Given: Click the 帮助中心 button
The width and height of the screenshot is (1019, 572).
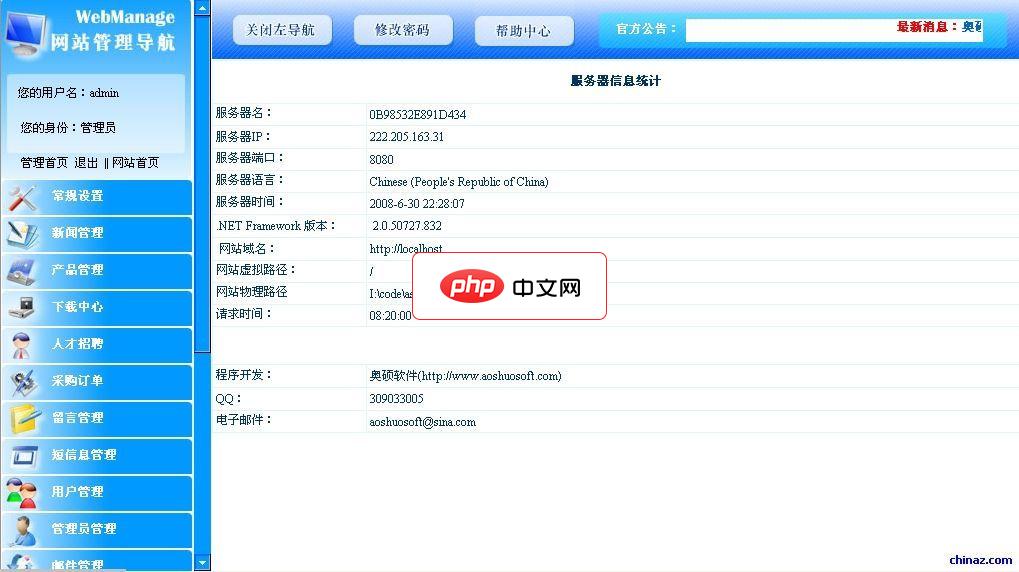Looking at the screenshot, I should pos(524,31).
